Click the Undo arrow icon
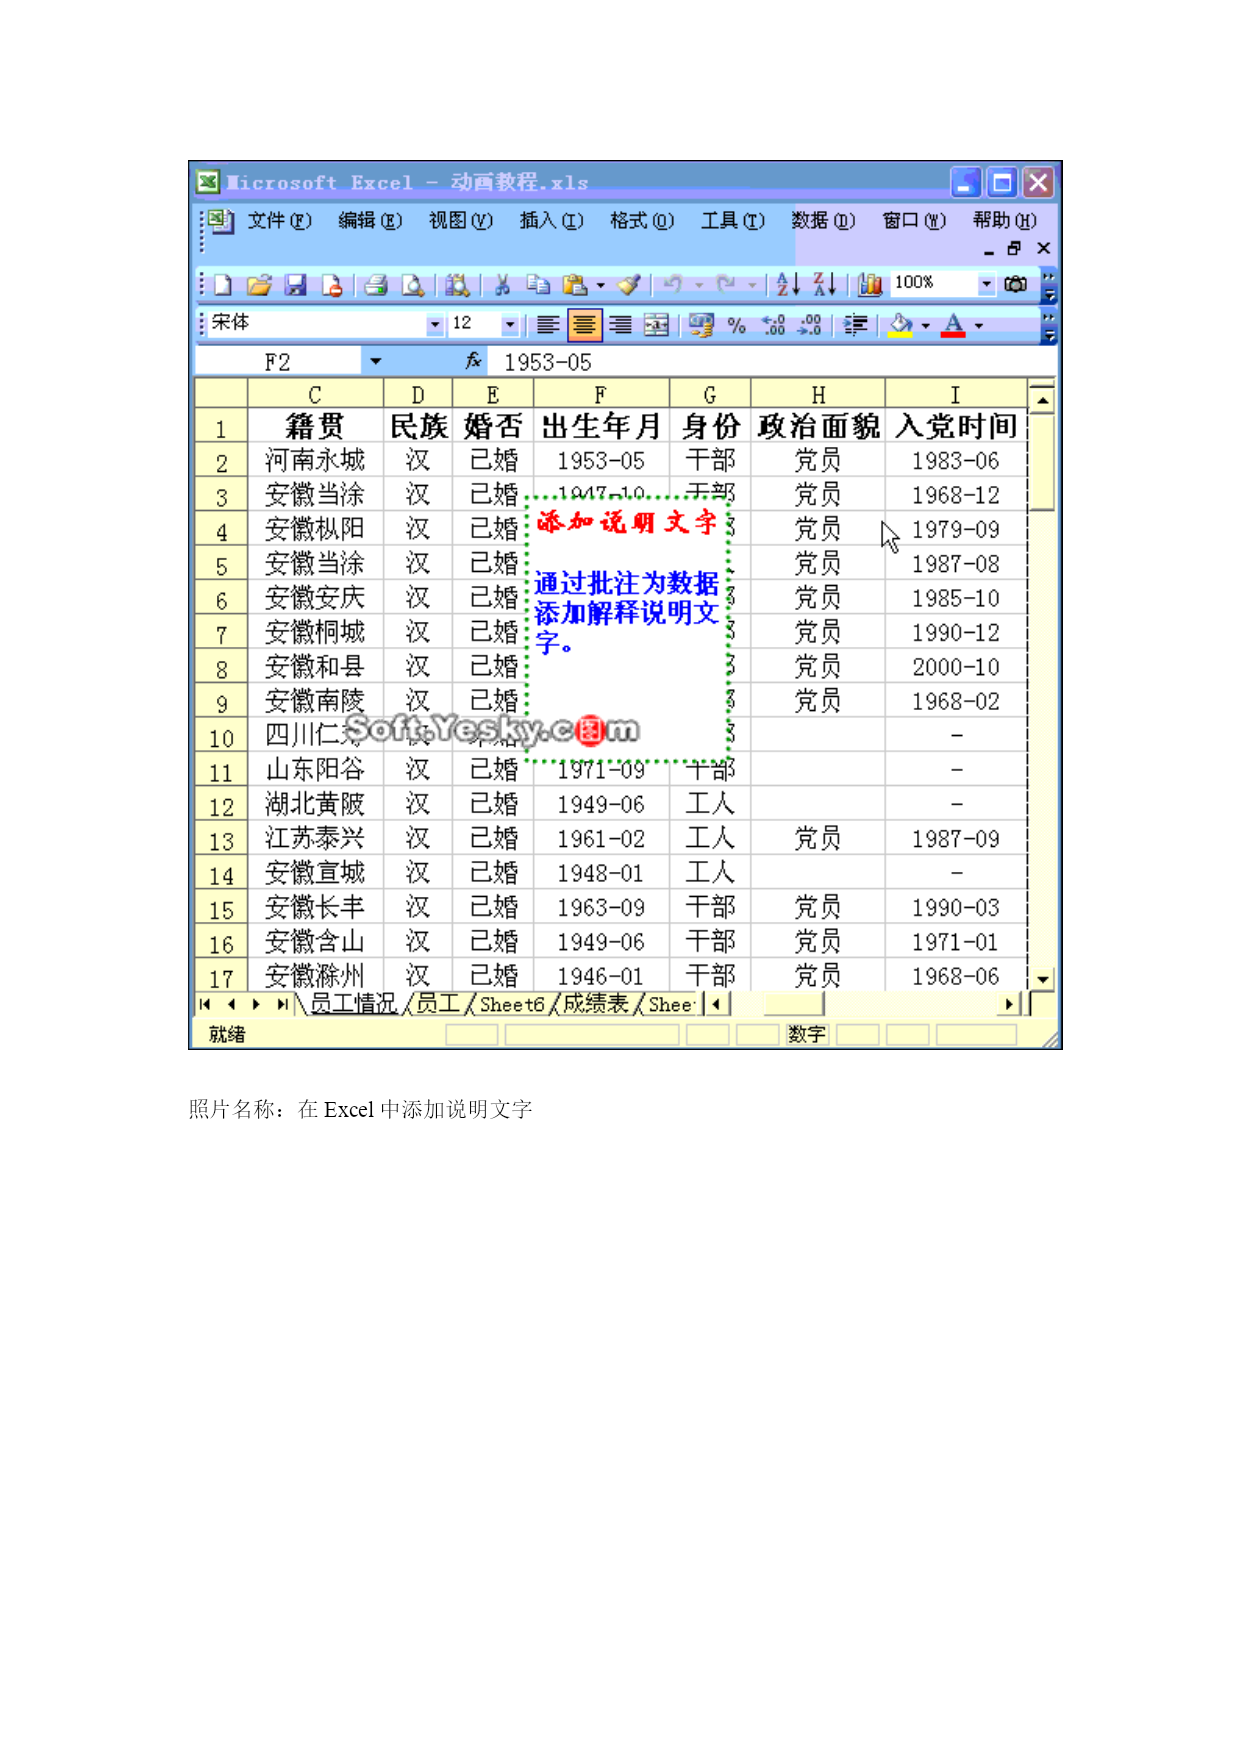Image resolution: width=1241 pixels, height=1754 pixels. (673, 285)
